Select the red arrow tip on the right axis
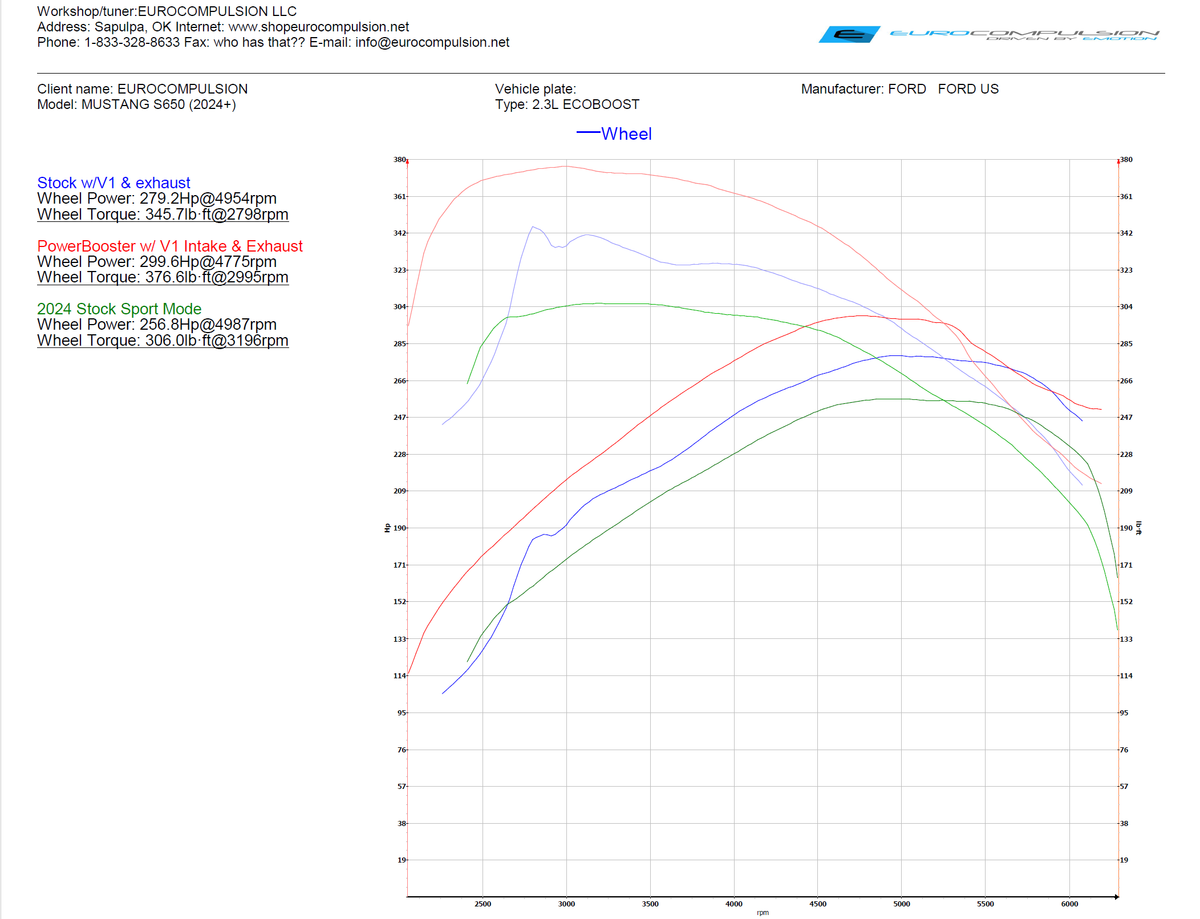 pyautogui.click(x=1117, y=158)
